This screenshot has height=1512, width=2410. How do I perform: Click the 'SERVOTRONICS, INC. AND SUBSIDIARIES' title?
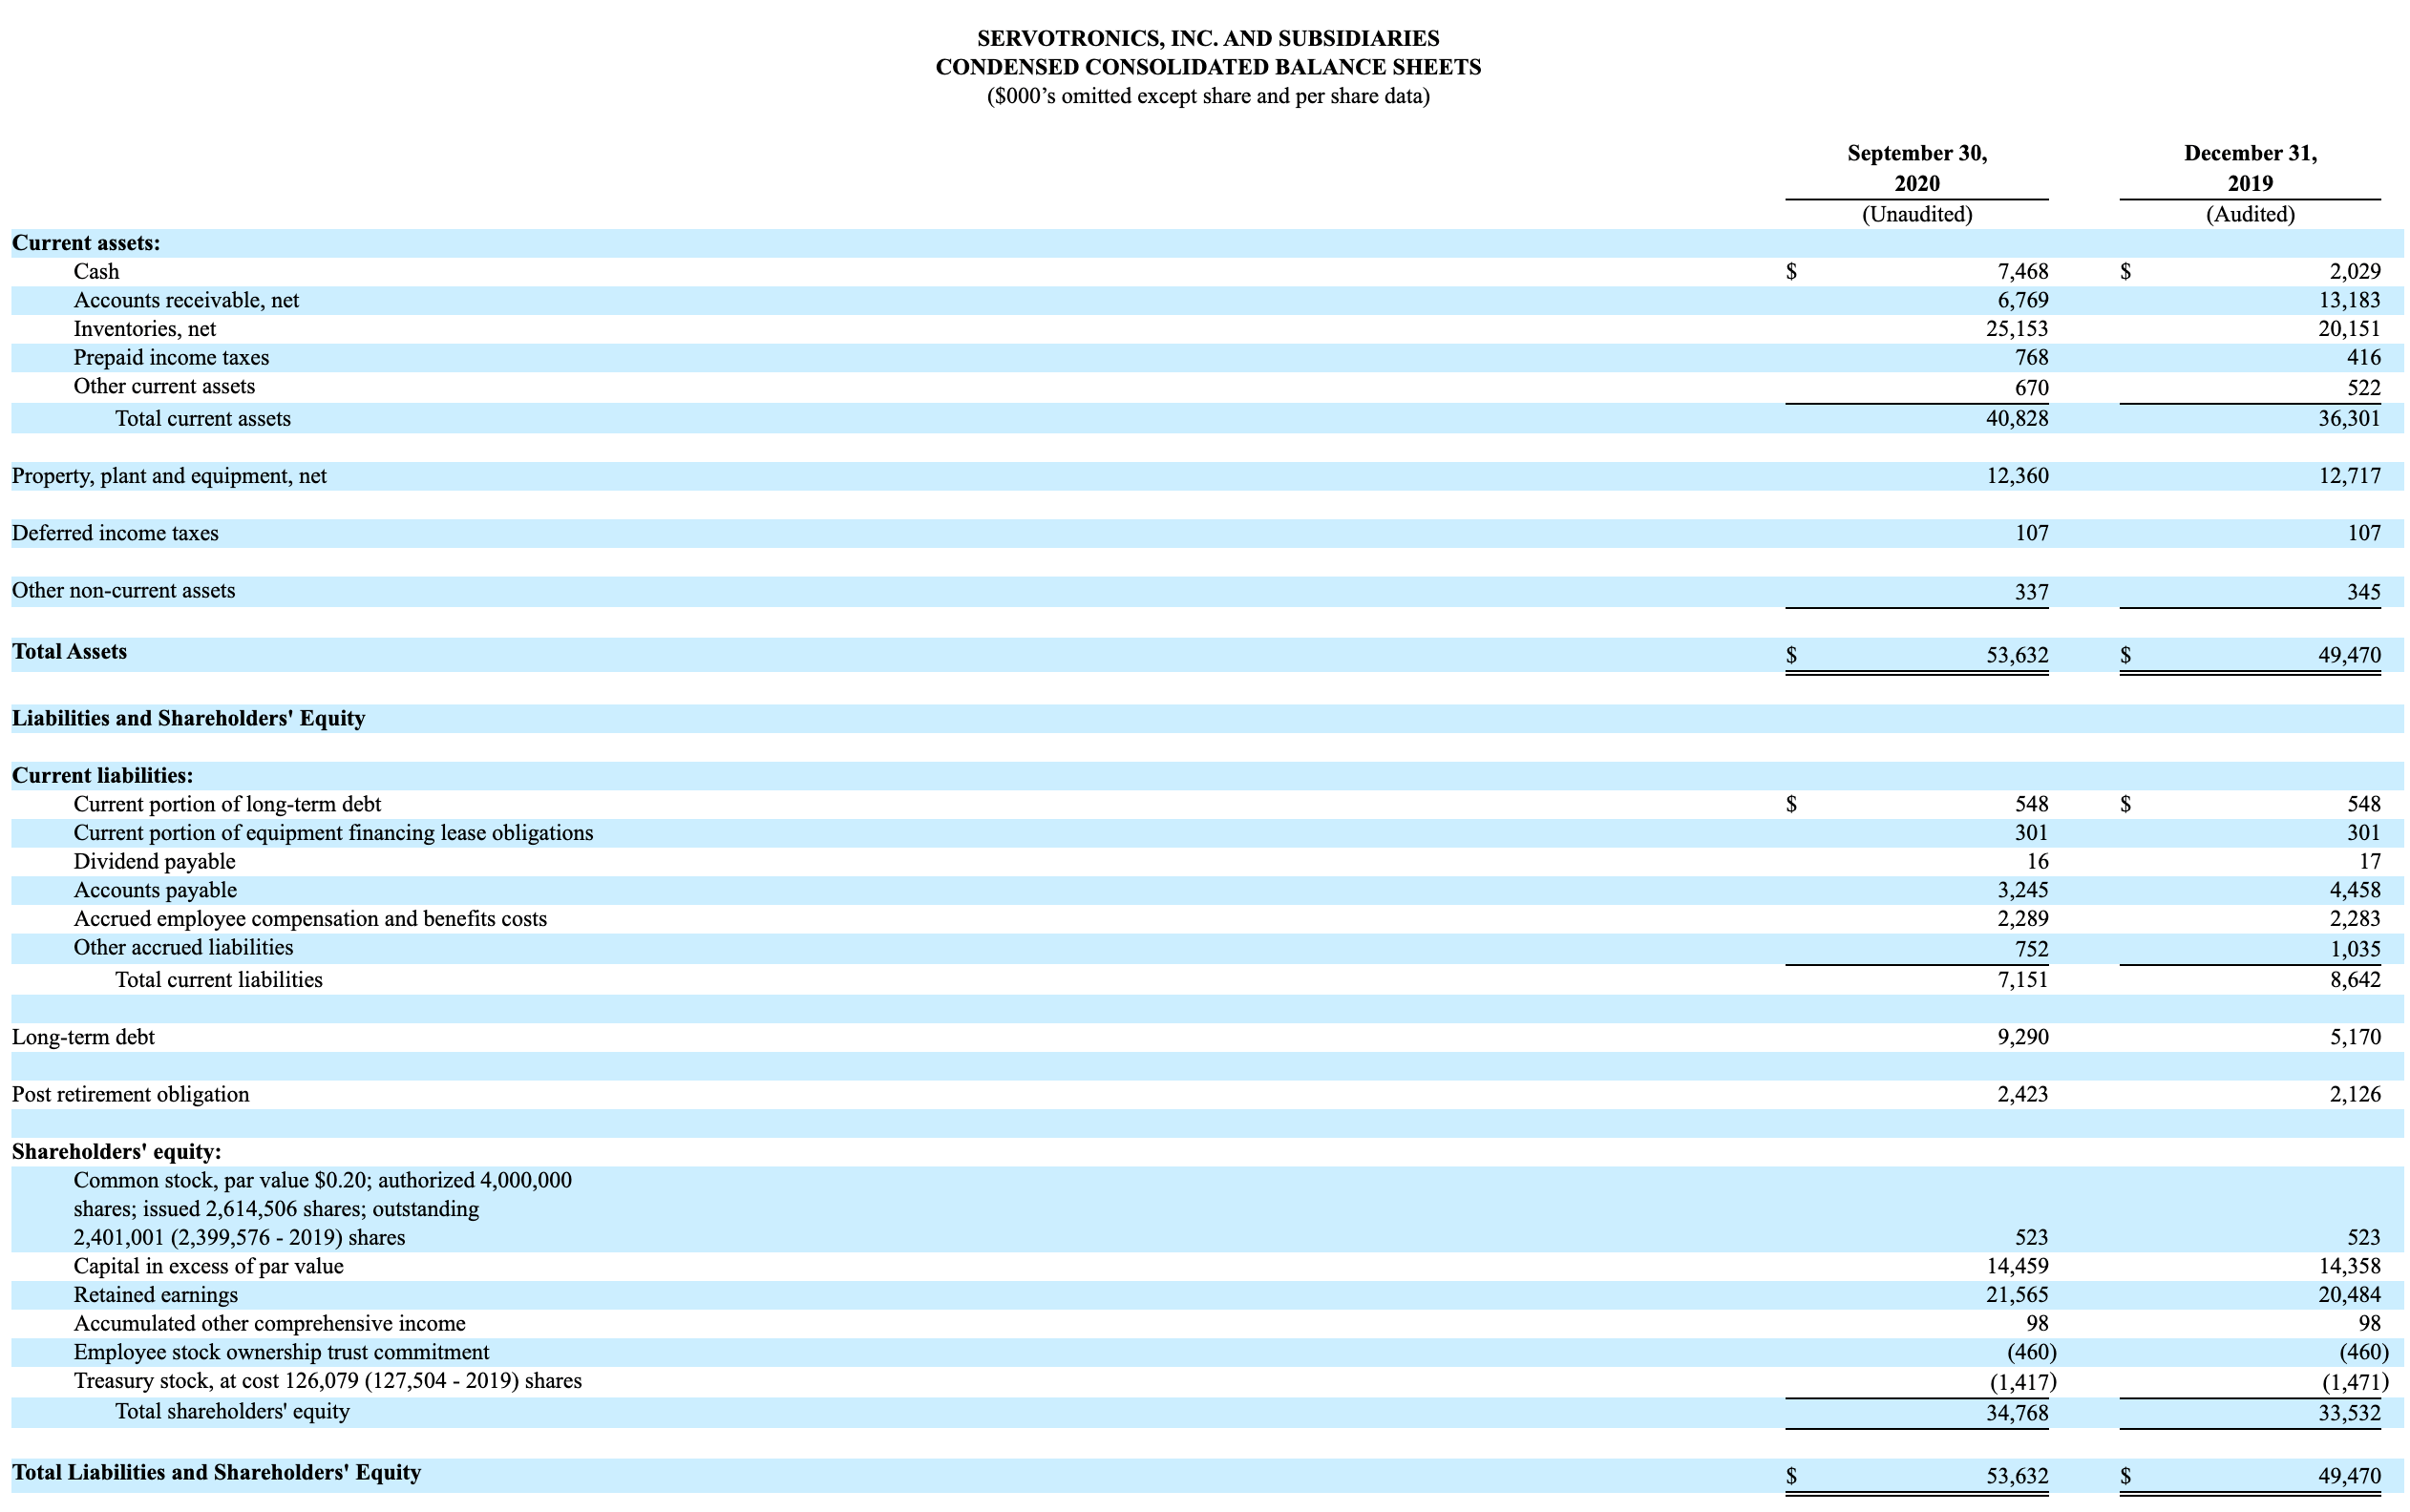coord(1208,39)
